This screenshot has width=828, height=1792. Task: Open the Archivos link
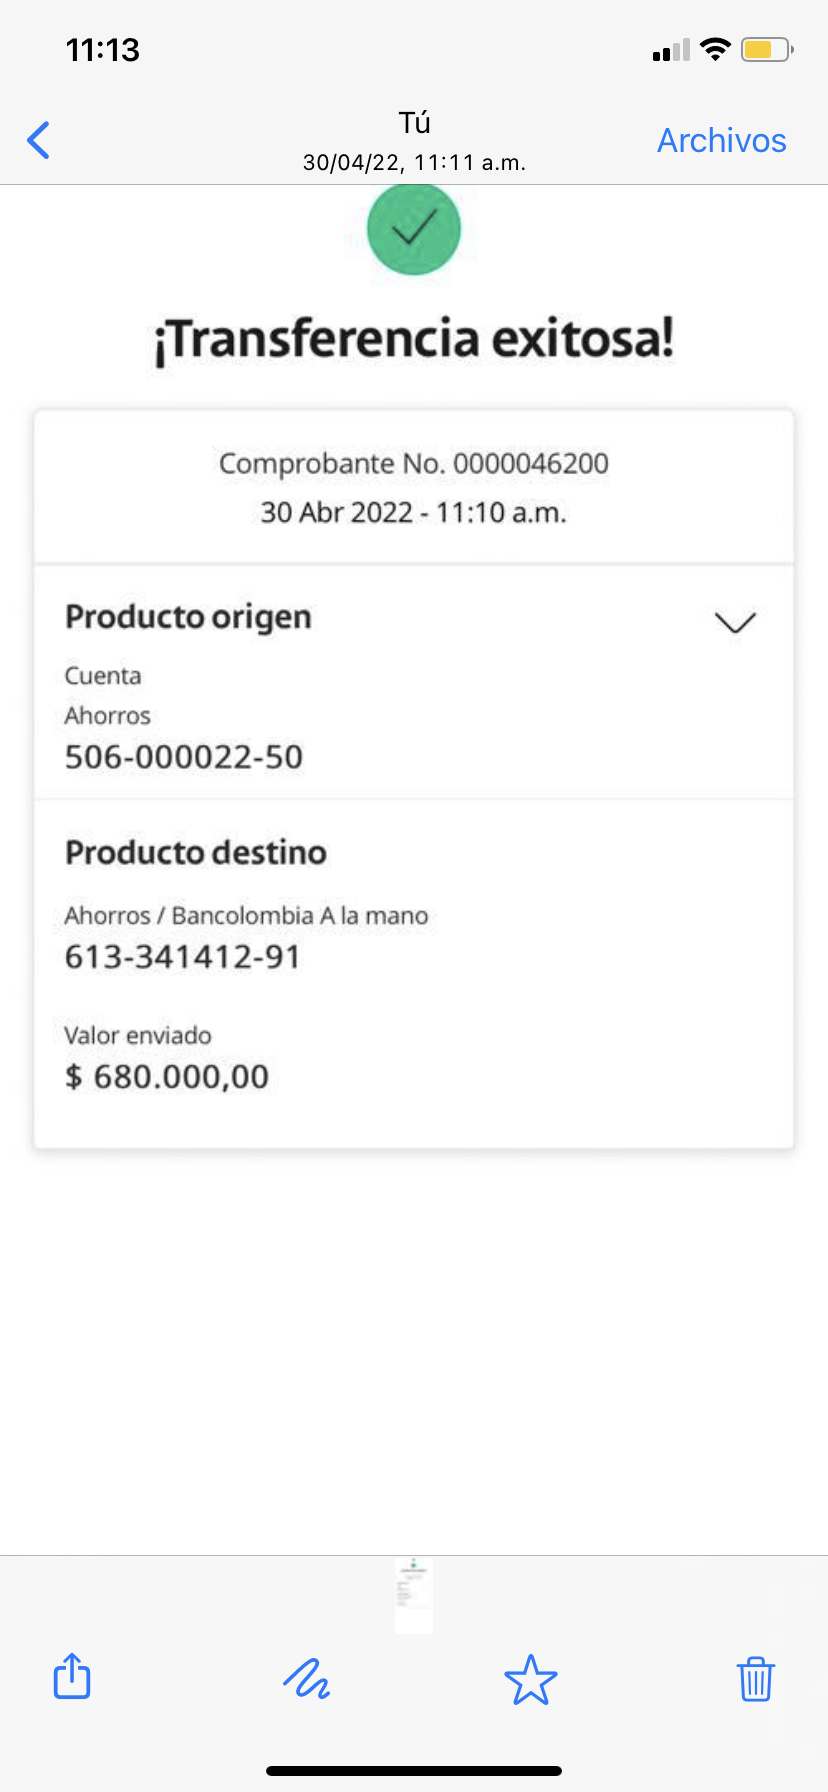tap(721, 141)
